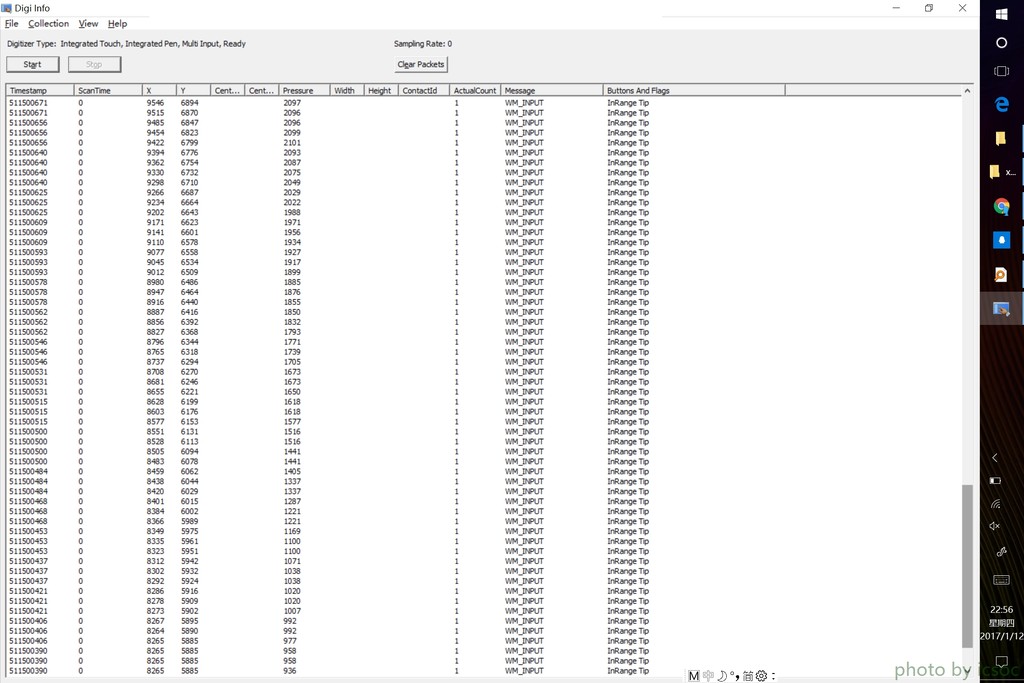1024x683 pixels.
Task: Select the Y value 6799
Action: pos(189,142)
